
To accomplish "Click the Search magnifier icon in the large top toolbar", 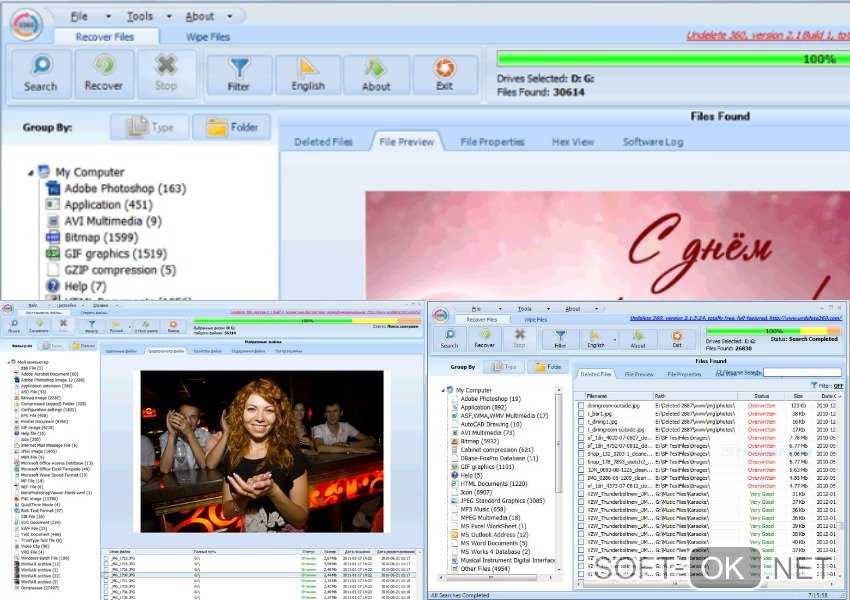I will (40, 73).
